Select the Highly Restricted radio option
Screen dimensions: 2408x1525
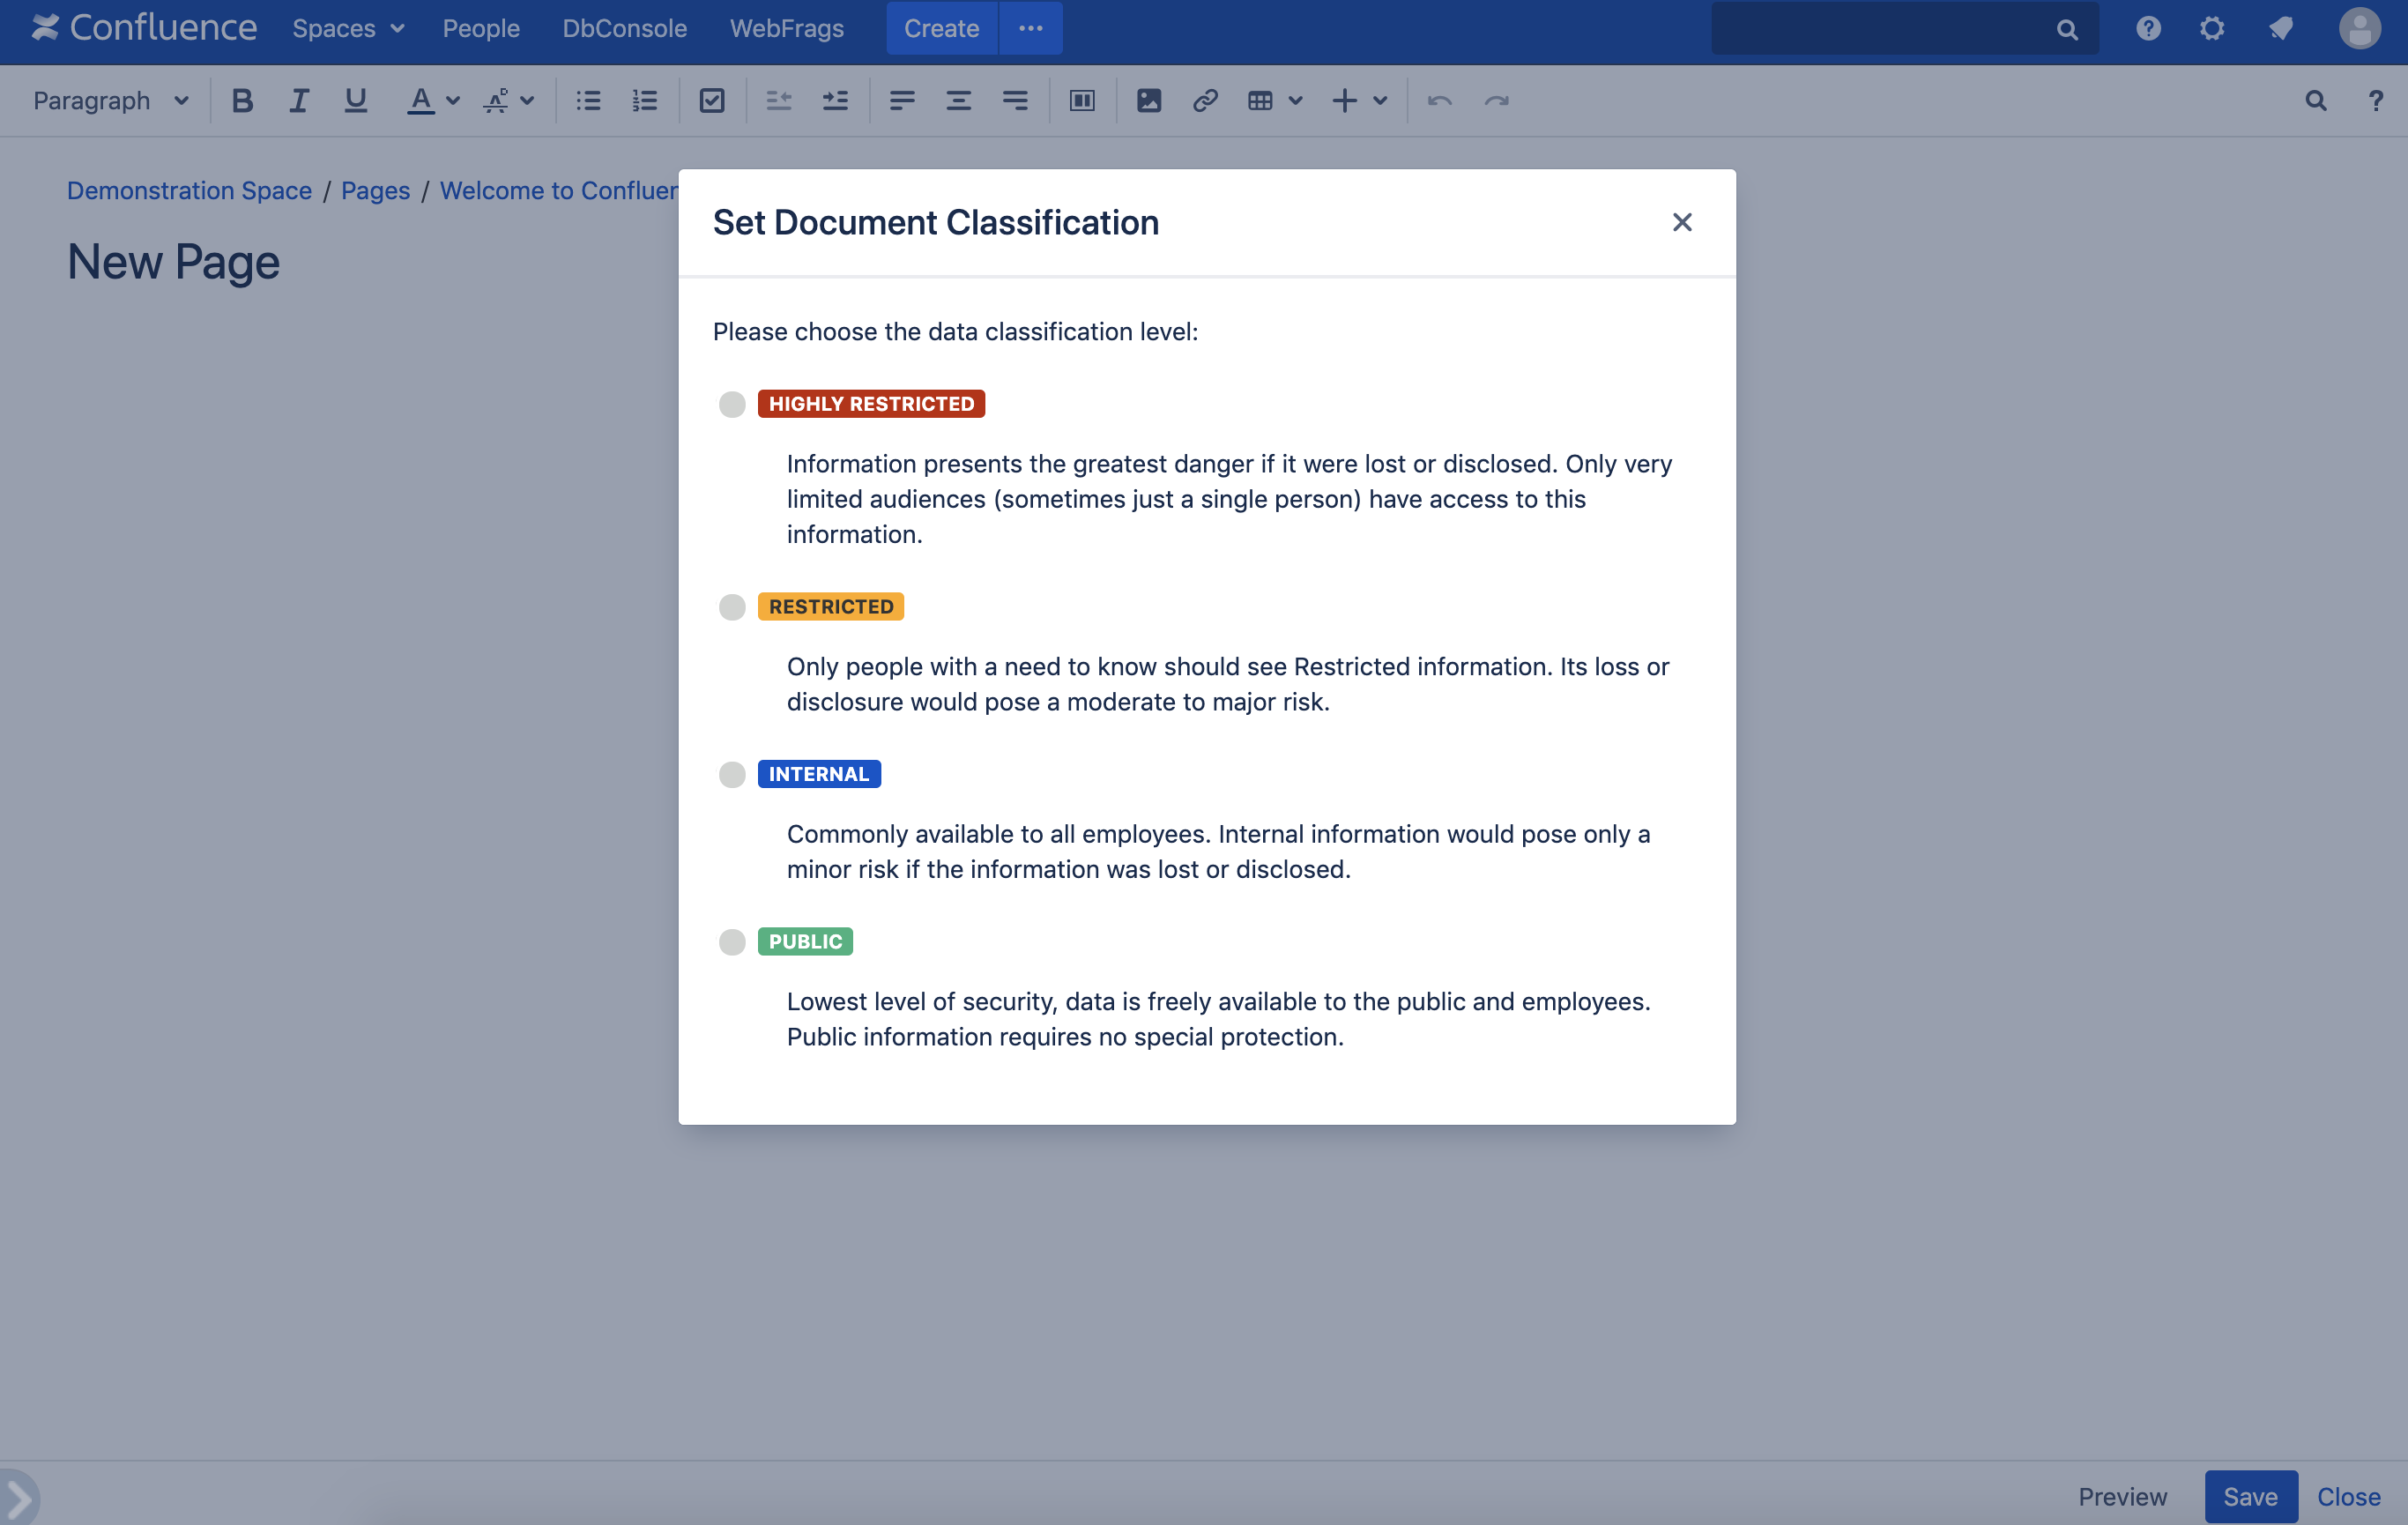click(x=732, y=404)
